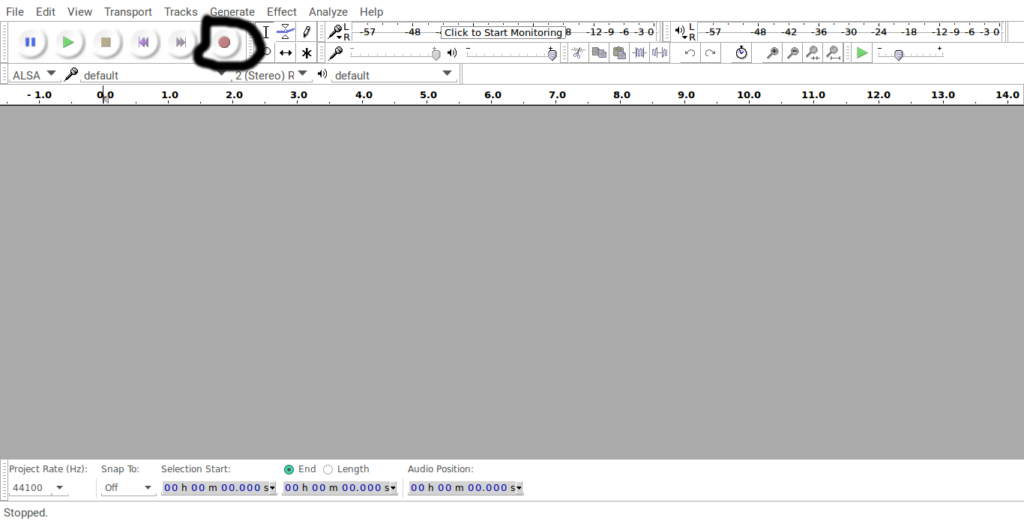Click the red Record button
This screenshot has width=1024, height=521.
(x=224, y=42)
